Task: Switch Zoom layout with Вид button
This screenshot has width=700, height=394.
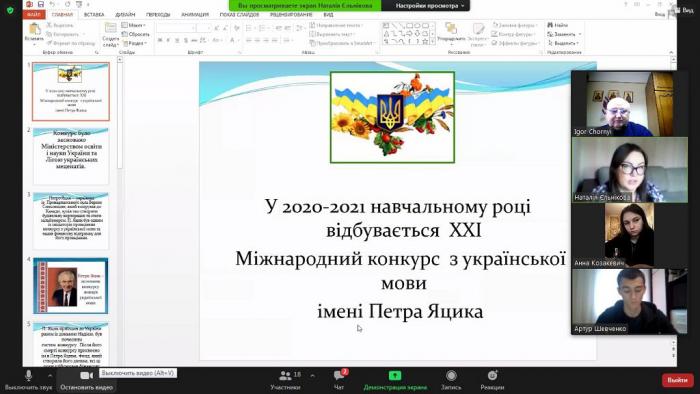Action: click(683, 10)
